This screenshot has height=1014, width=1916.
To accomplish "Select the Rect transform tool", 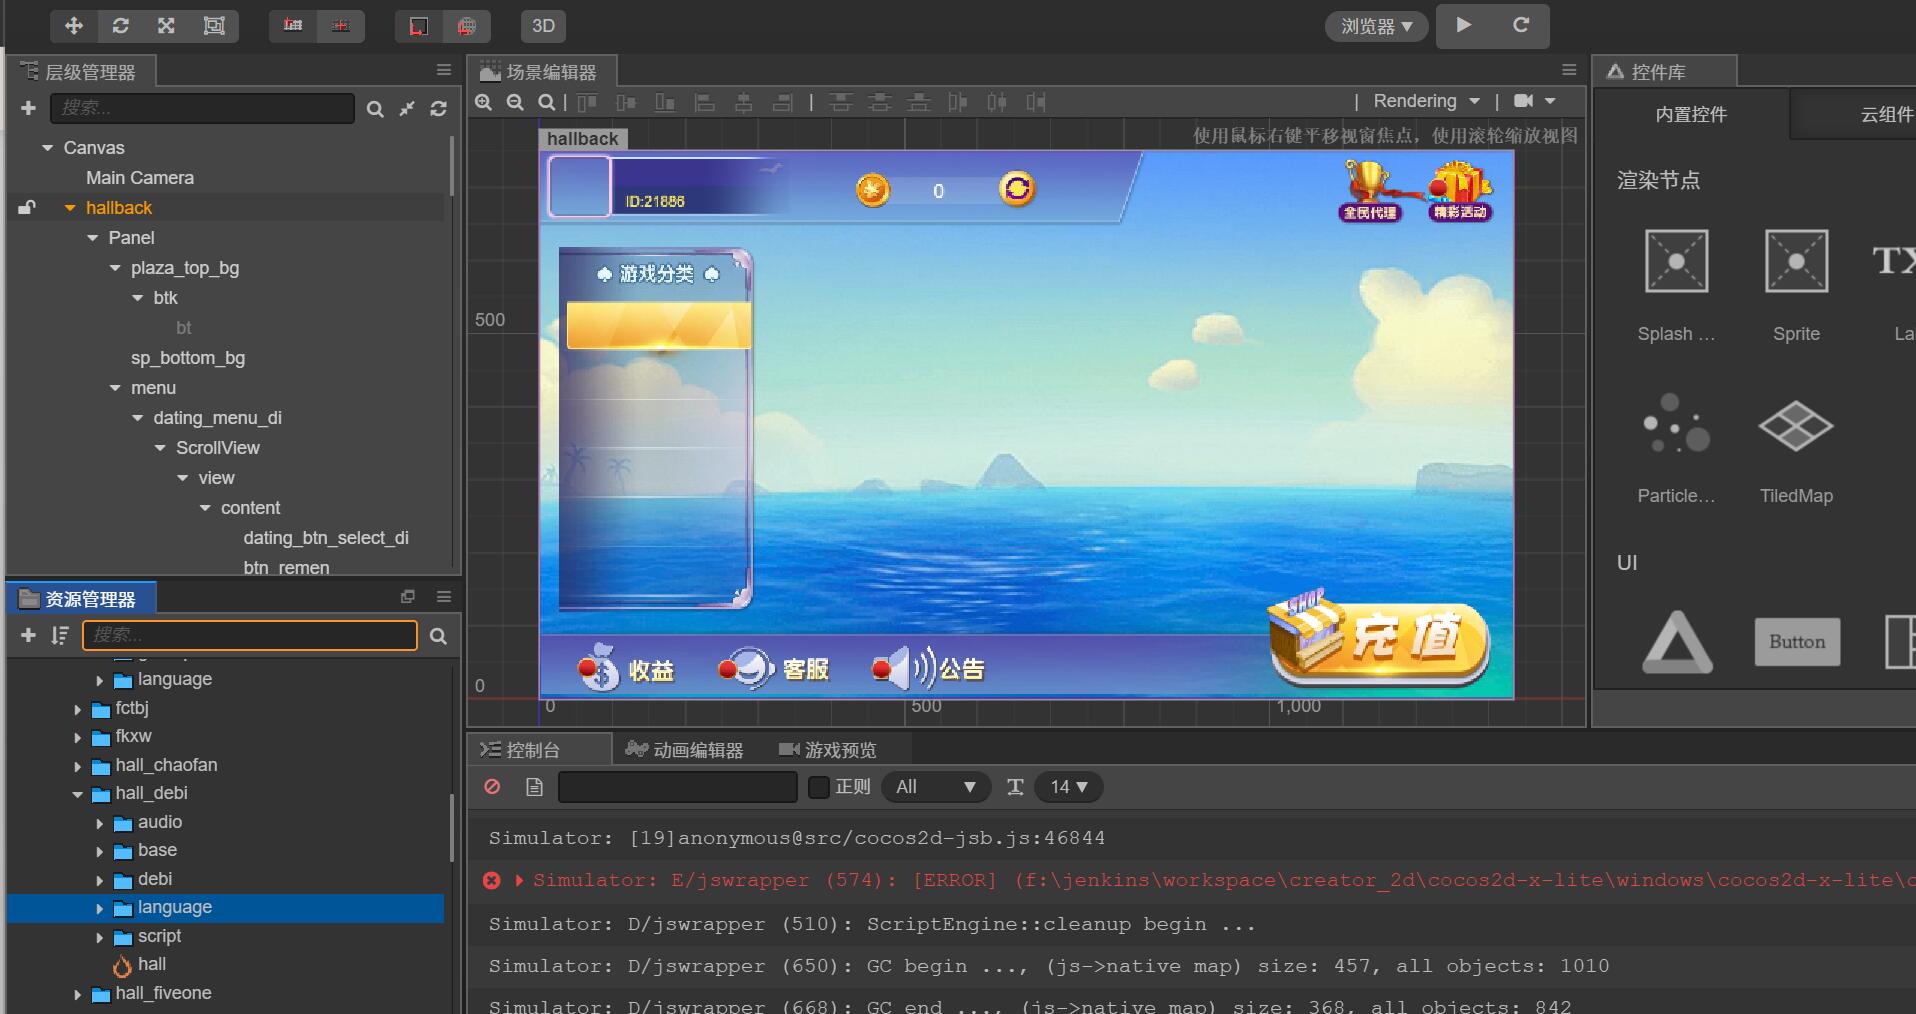I will coord(214,26).
